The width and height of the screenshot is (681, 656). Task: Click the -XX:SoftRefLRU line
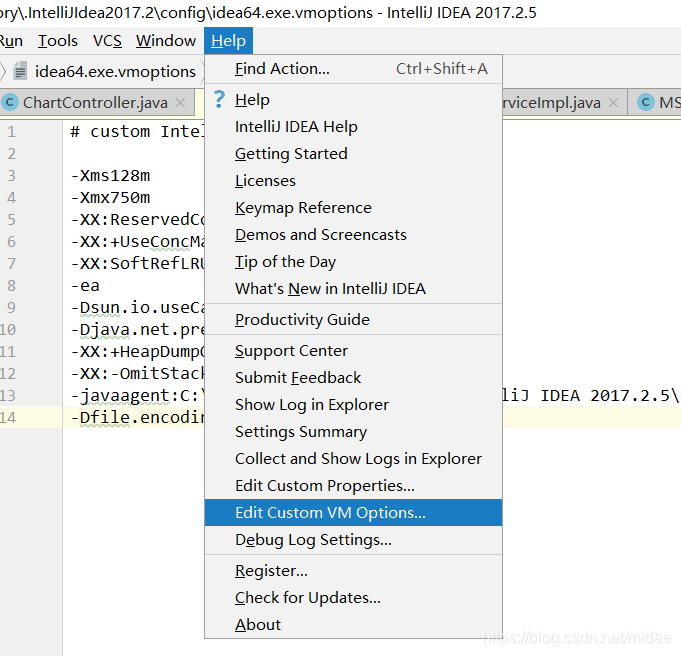[x=137, y=263]
